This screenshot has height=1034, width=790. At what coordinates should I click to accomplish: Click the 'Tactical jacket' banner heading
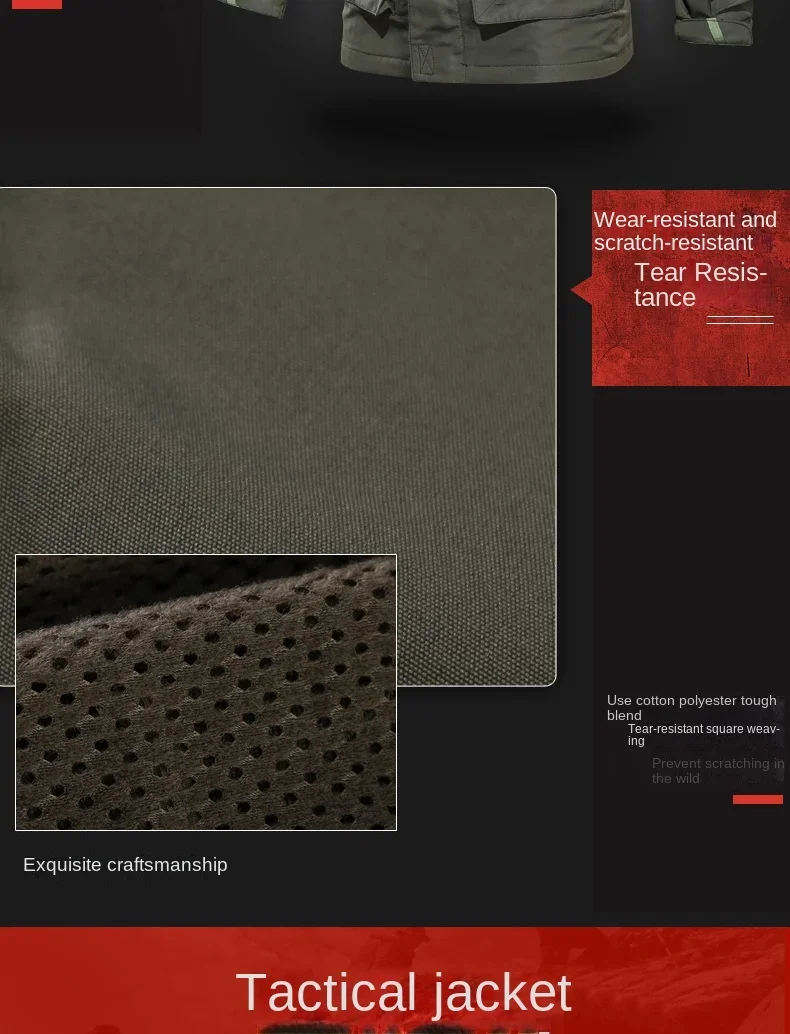[403, 994]
